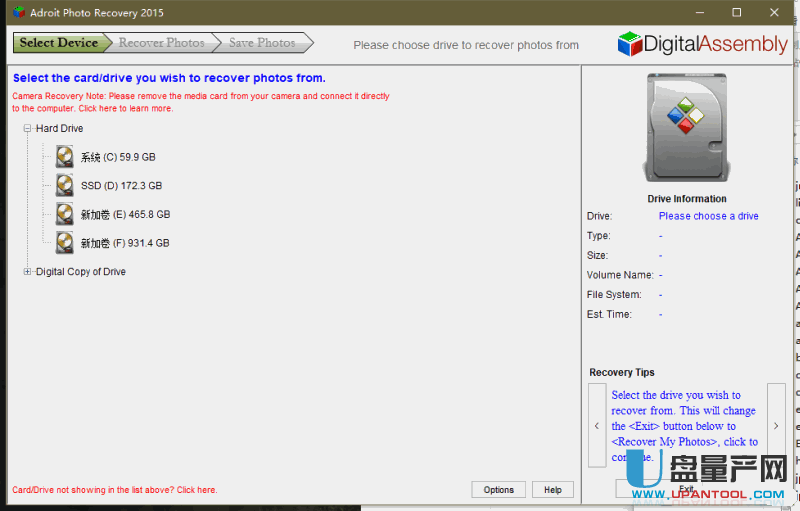Click the 'Click here to learn more' note

coord(126,109)
